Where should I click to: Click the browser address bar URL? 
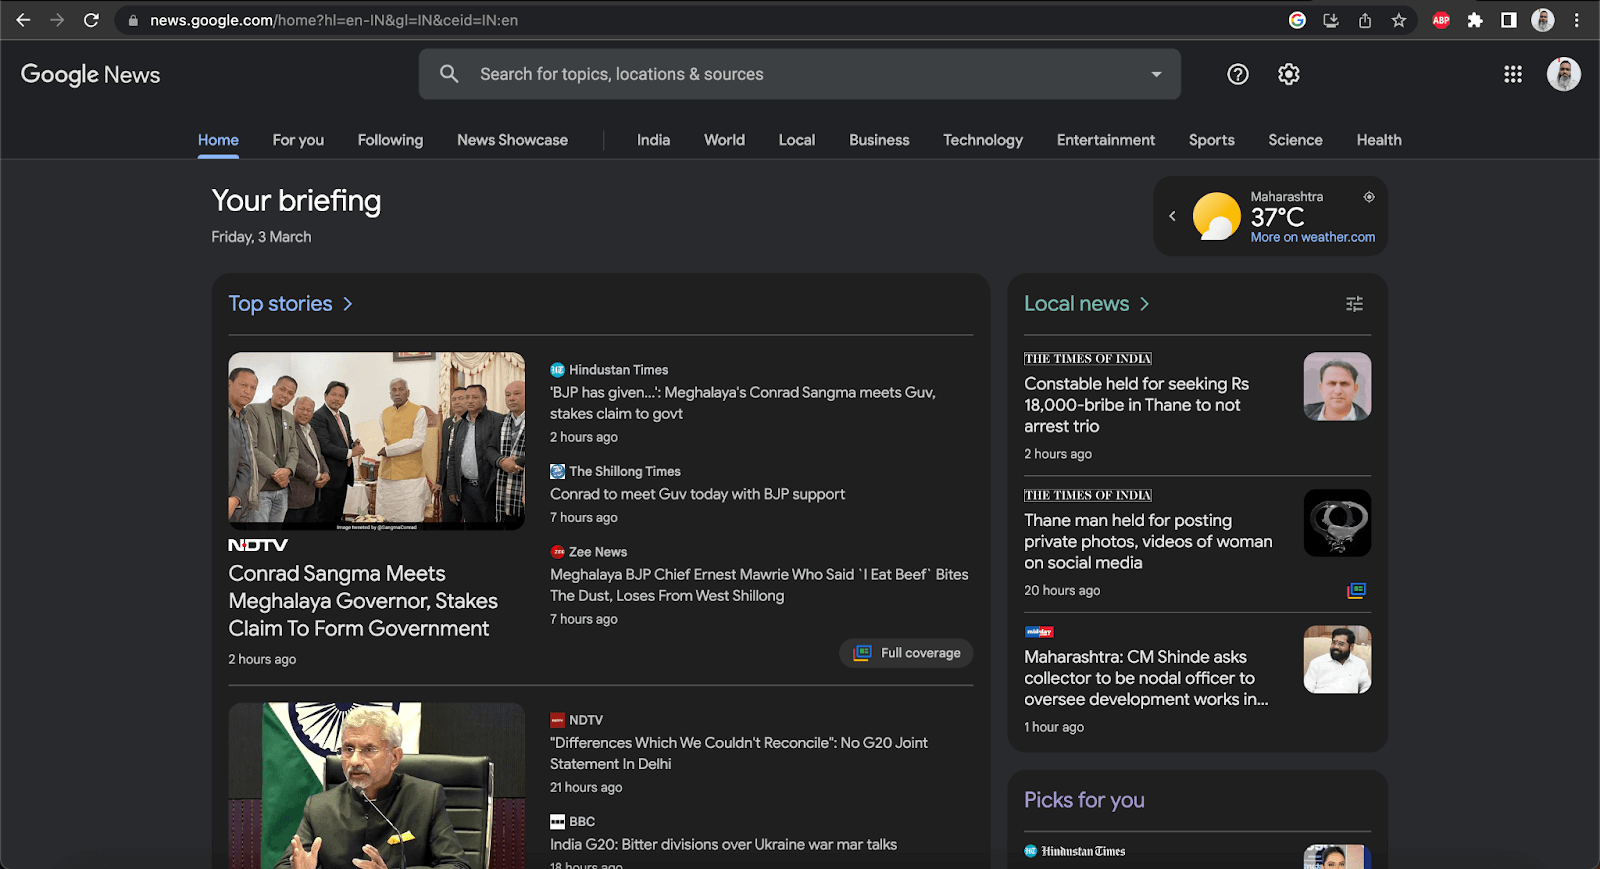point(334,20)
